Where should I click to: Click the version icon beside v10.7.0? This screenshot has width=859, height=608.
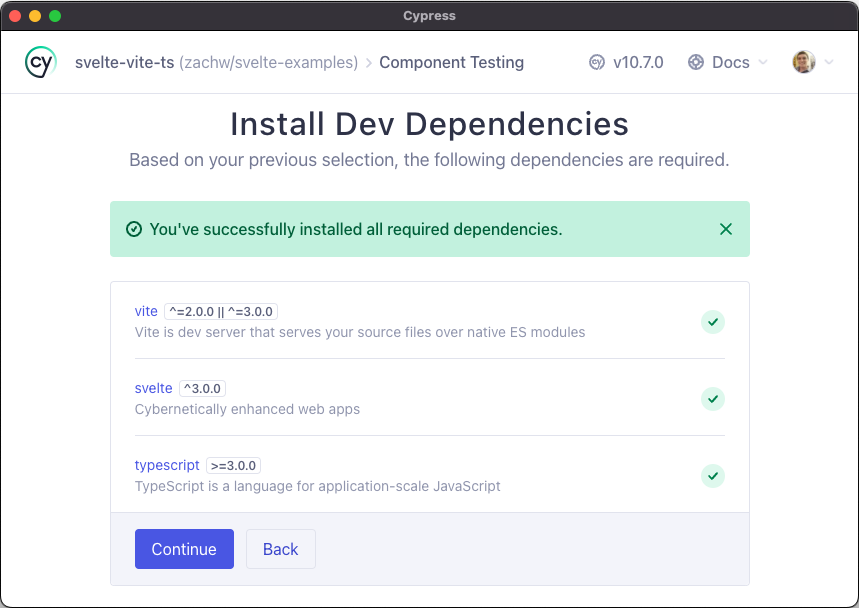(x=597, y=62)
